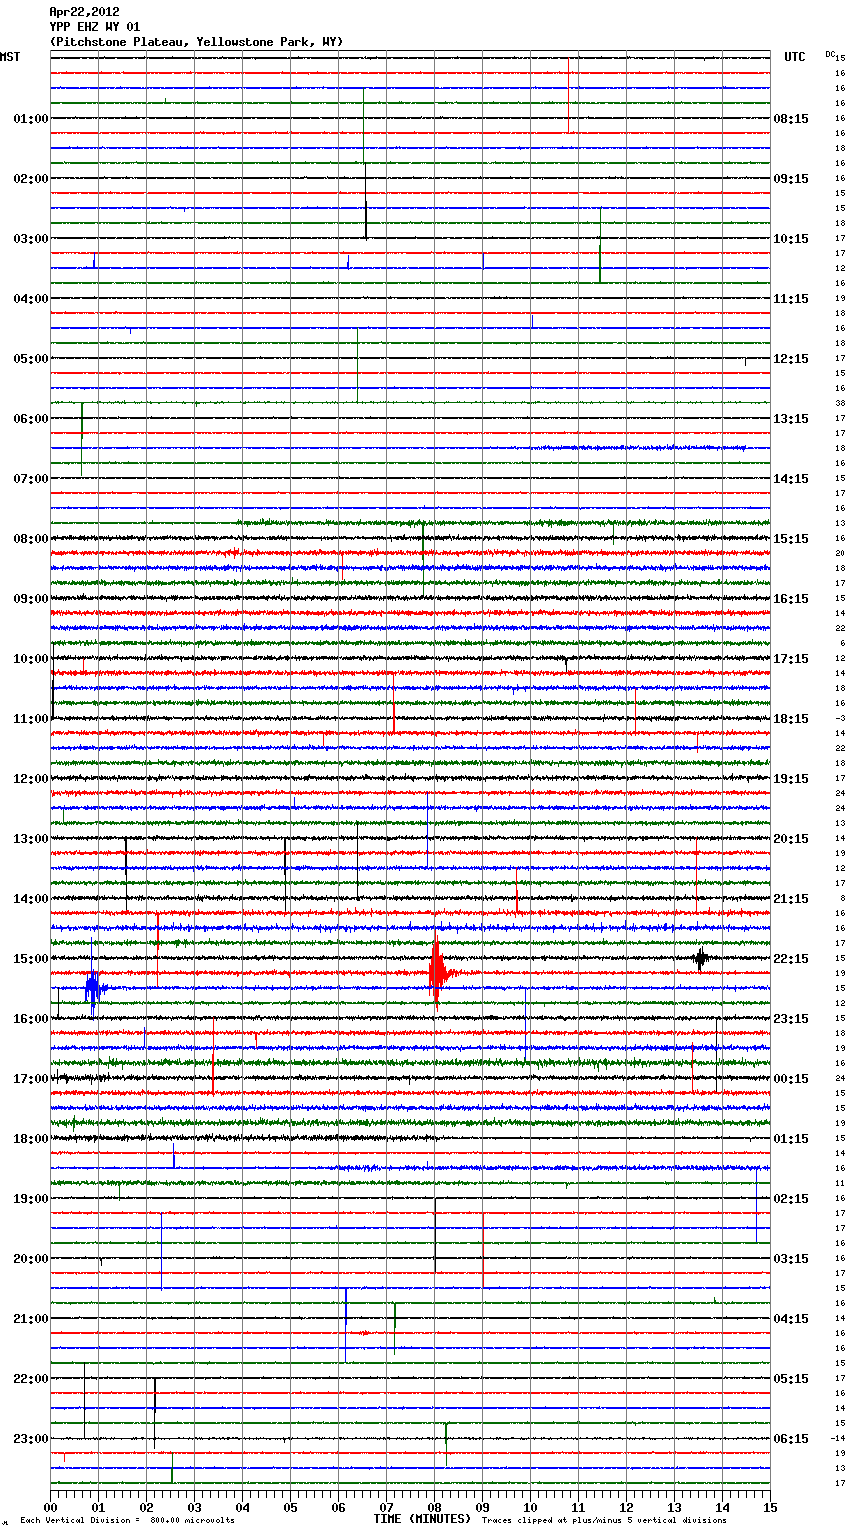The image size is (850, 1534).
Task: Select the 23:00 MST time label
Action: point(30,1439)
